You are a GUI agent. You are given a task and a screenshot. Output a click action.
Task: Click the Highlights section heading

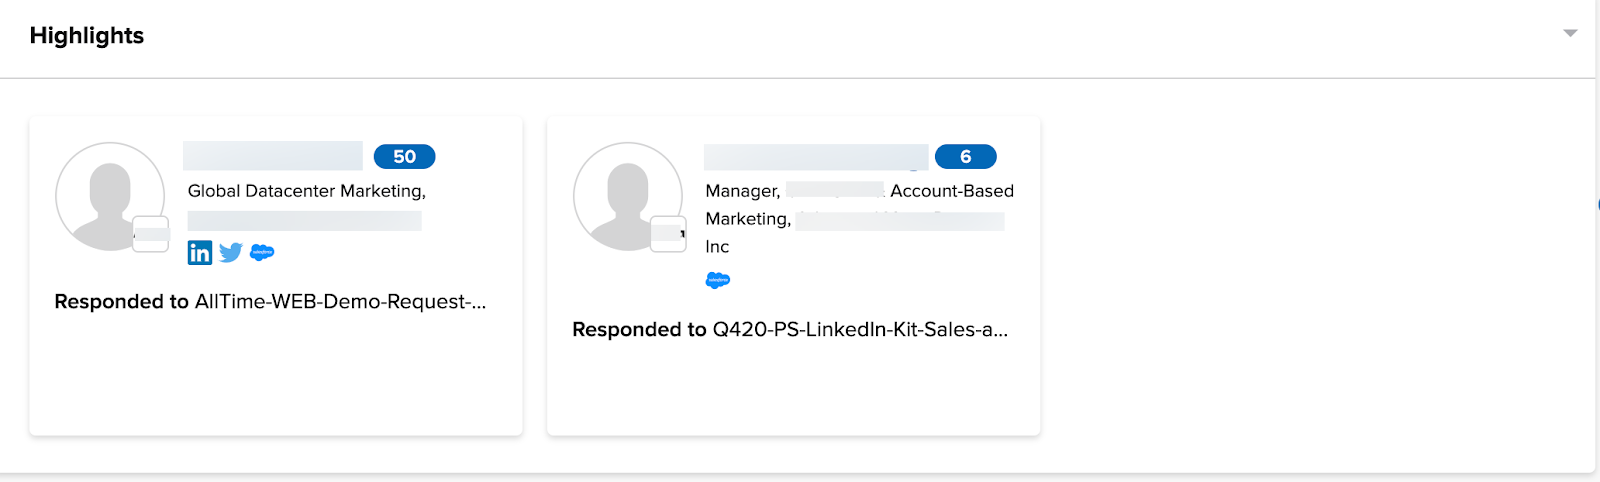(x=87, y=36)
